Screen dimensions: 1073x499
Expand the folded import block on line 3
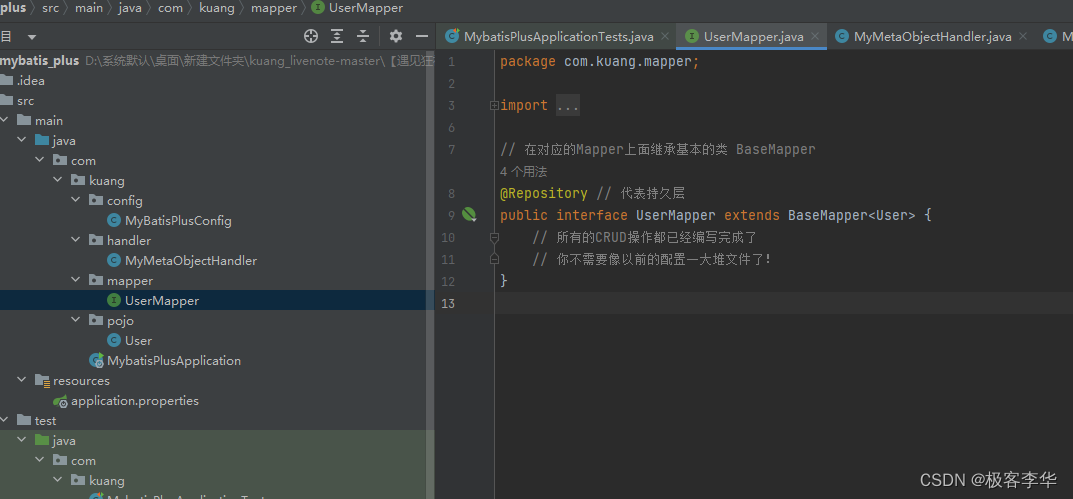[494, 105]
